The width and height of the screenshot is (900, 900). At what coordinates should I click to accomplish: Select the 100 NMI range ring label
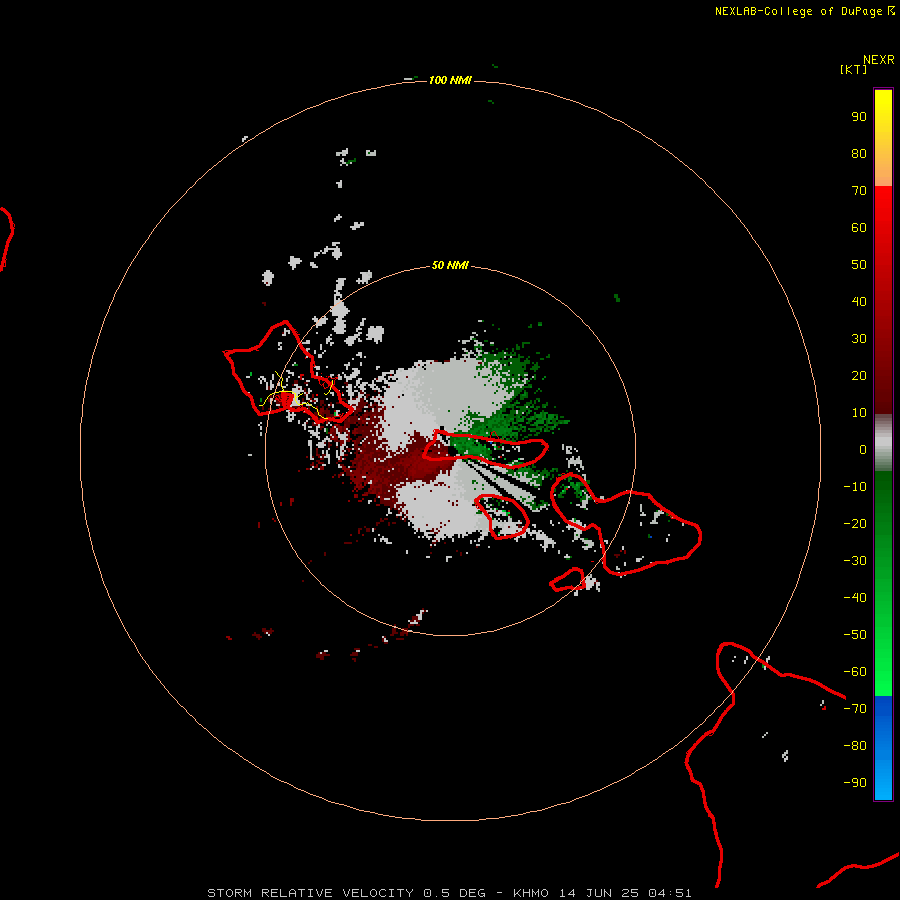(450, 80)
